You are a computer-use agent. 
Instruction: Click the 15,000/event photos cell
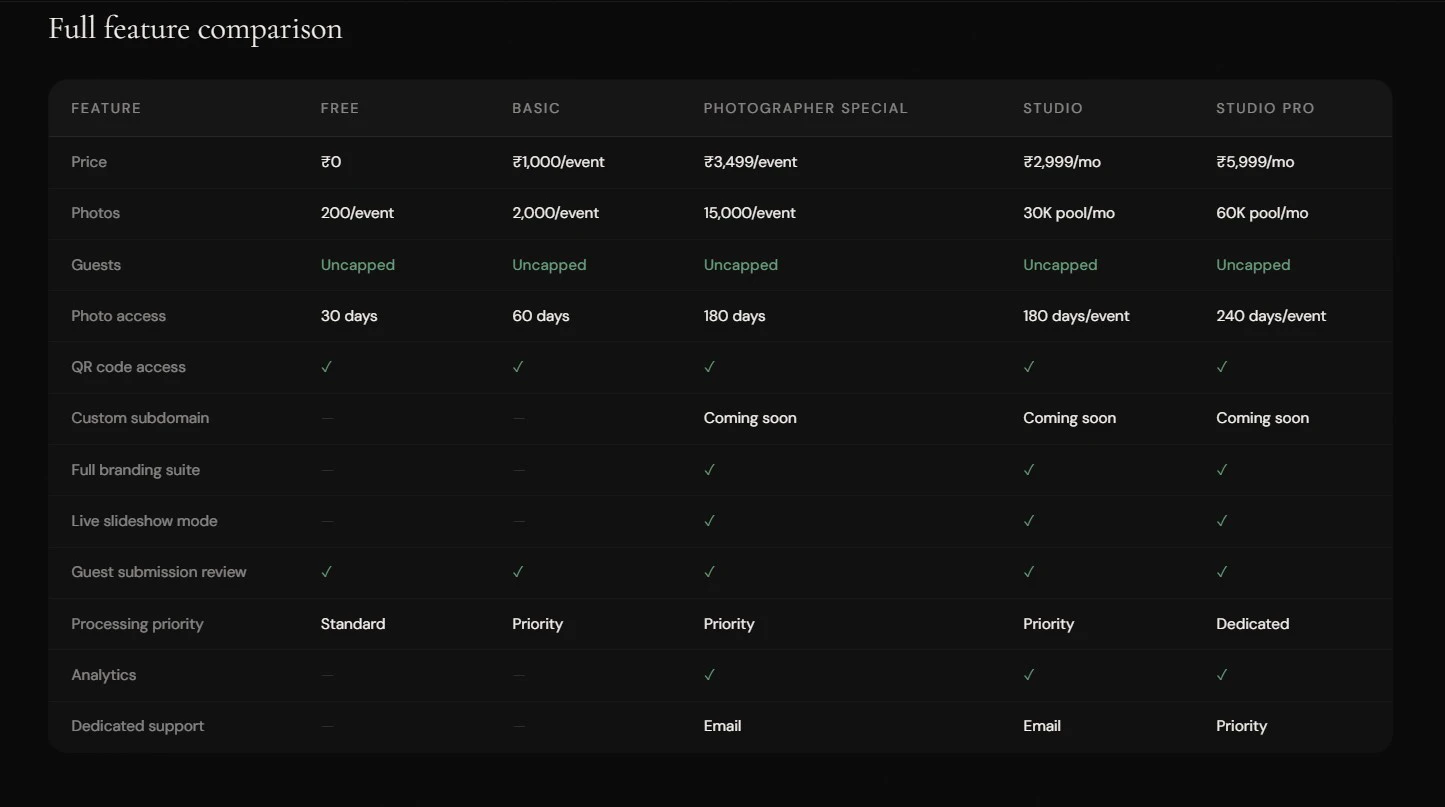coord(750,213)
